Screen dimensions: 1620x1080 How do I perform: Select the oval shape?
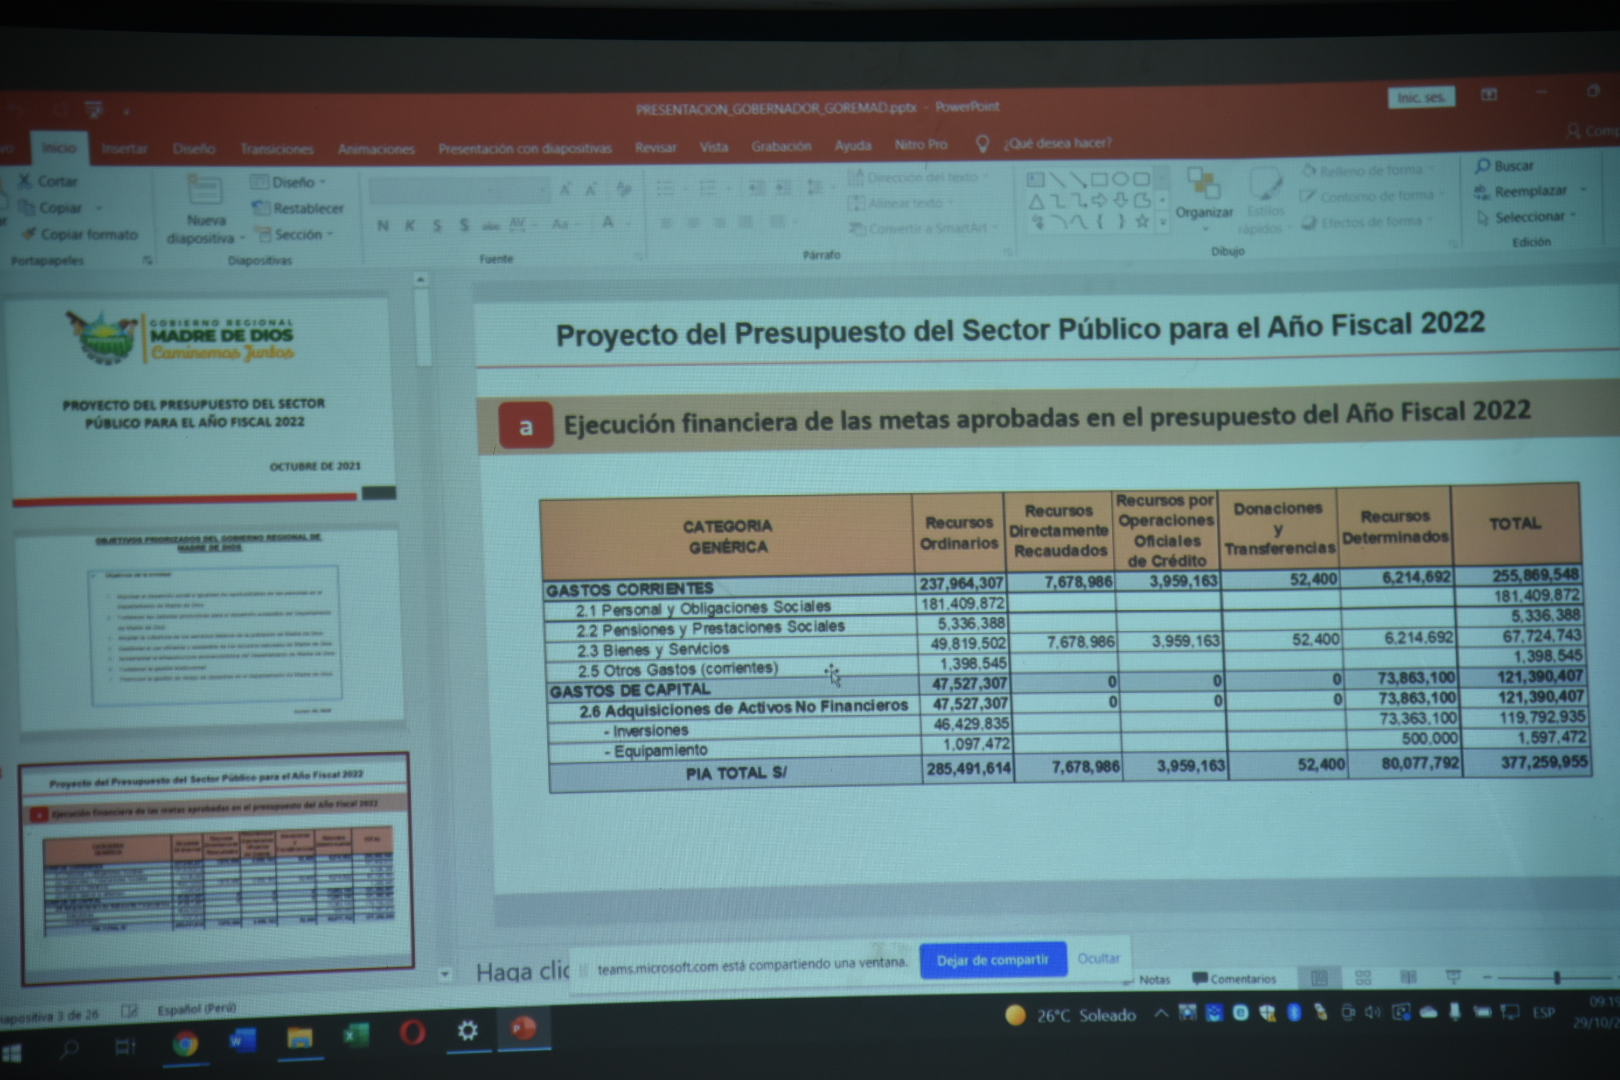[1120, 179]
